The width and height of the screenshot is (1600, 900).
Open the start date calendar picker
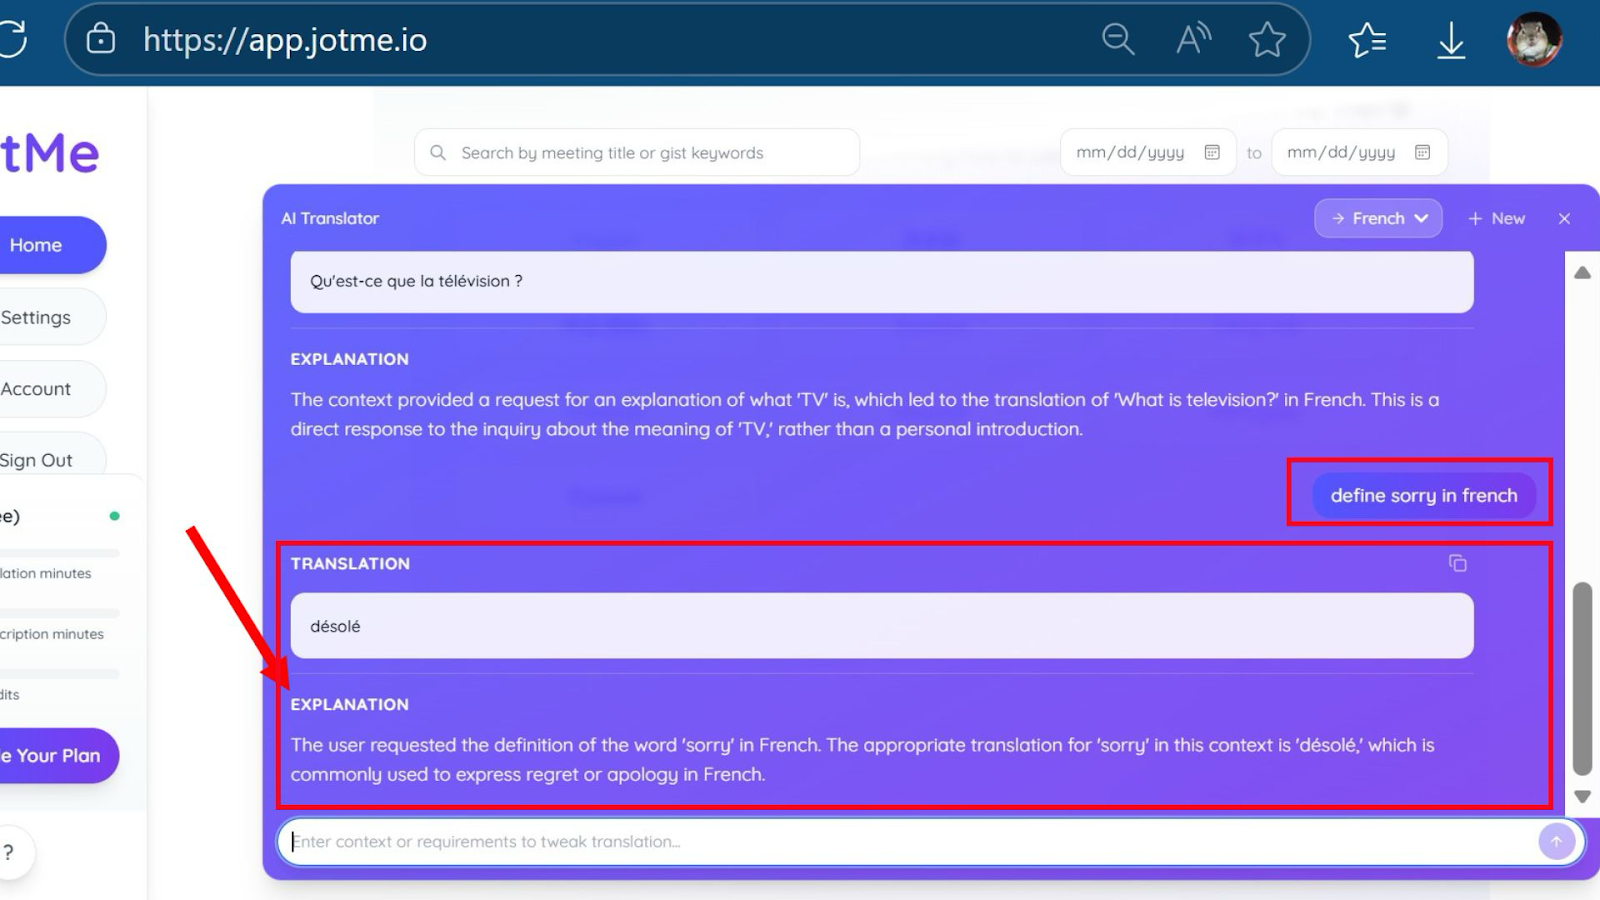1211,152
